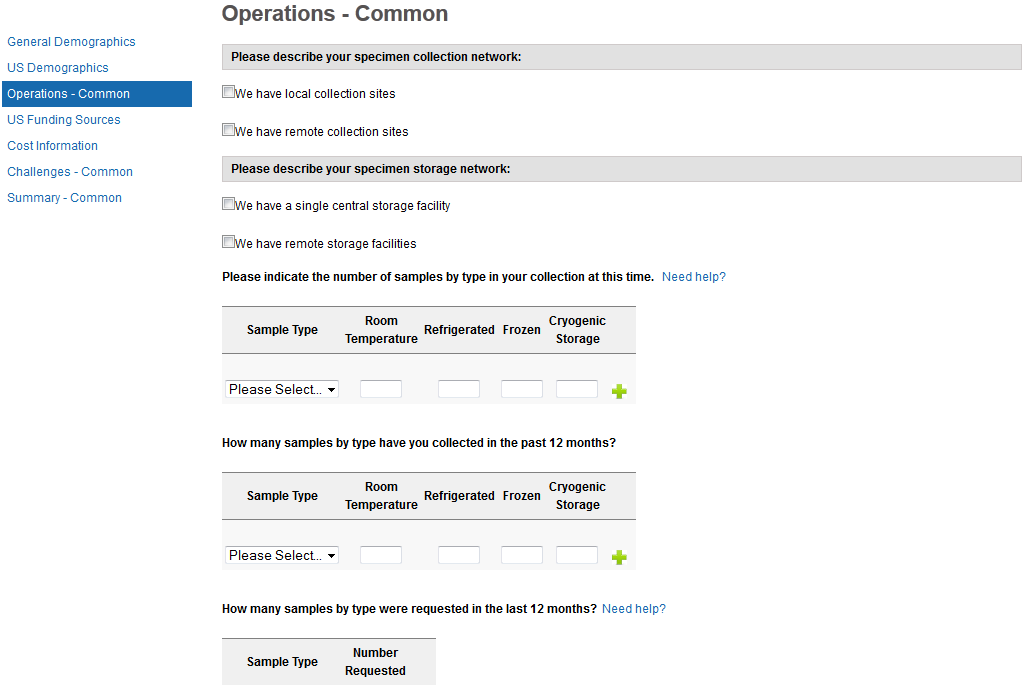Screen dimensions: 1029x685
Task: Click 'Need help?' link beside current collection question
Action: 694,277
